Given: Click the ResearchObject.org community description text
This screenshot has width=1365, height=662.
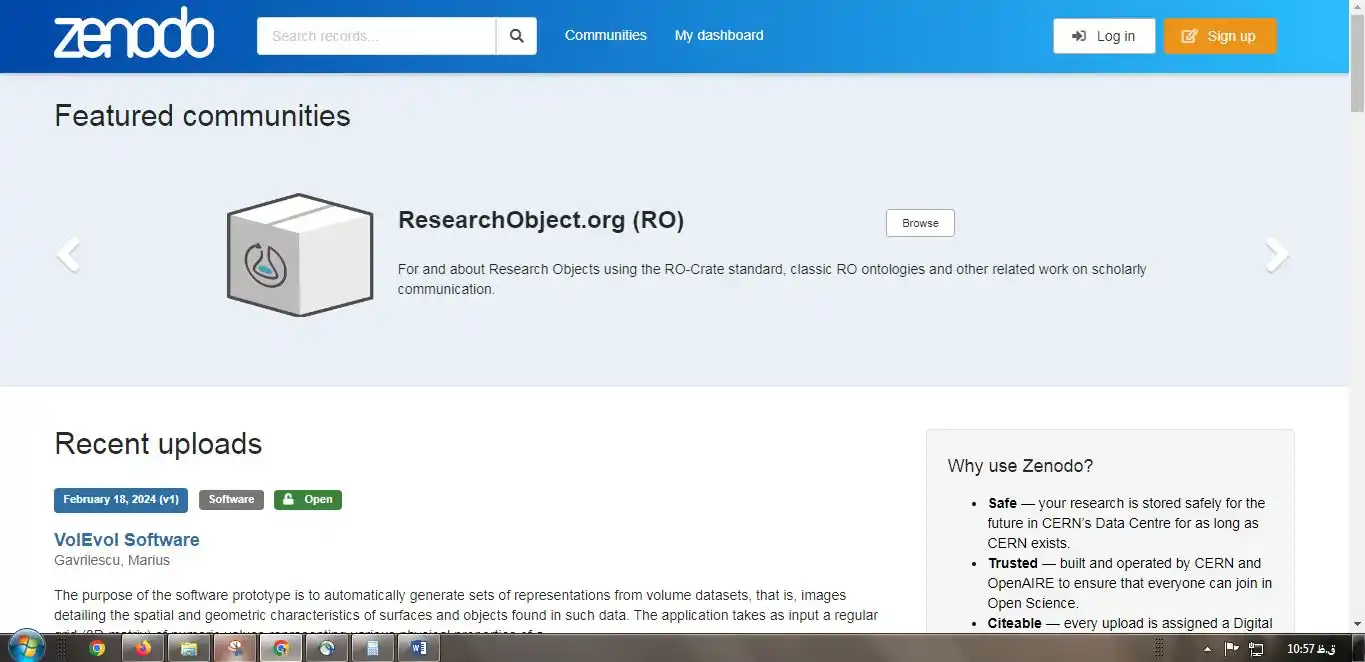Looking at the screenshot, I should click(772, 279).
